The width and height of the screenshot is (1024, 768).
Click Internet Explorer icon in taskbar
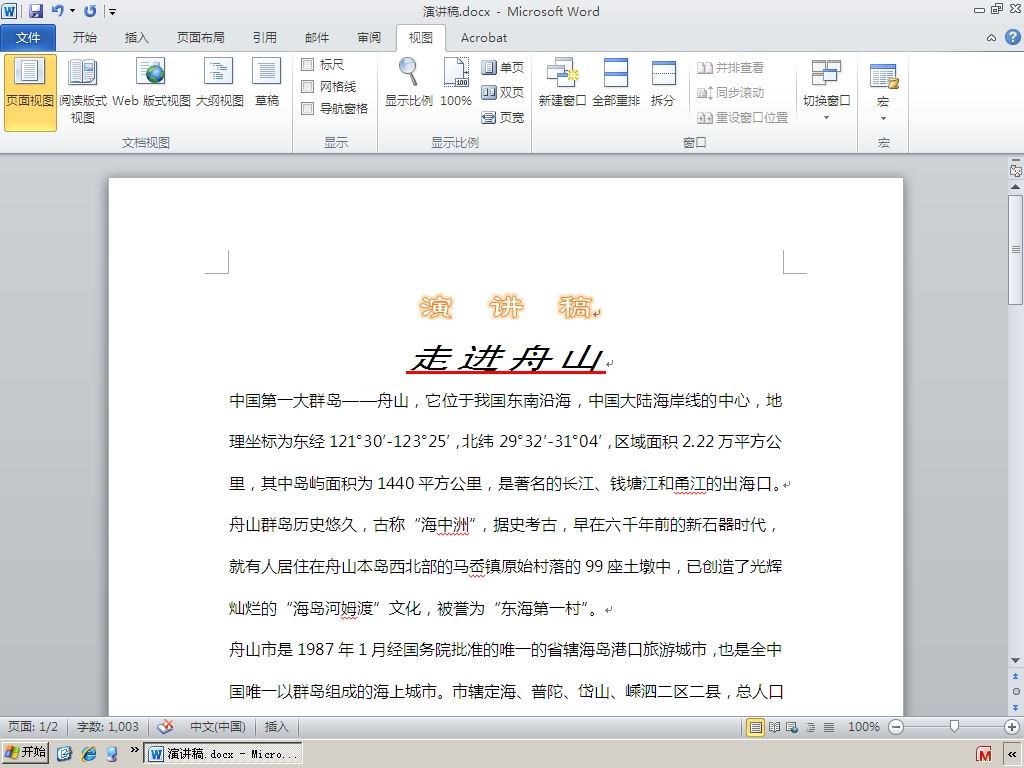tap(89, 754)
